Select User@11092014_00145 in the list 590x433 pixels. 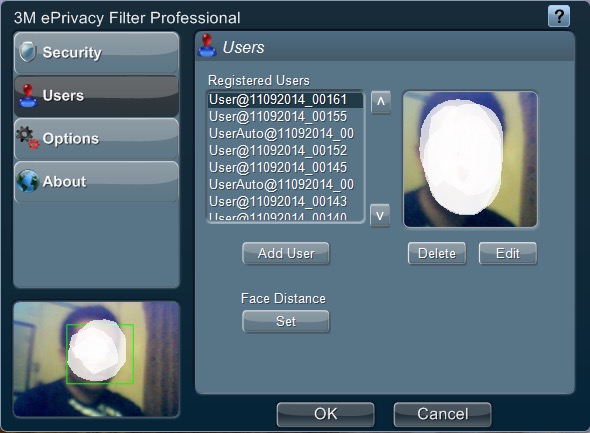[x=285, y=167]
